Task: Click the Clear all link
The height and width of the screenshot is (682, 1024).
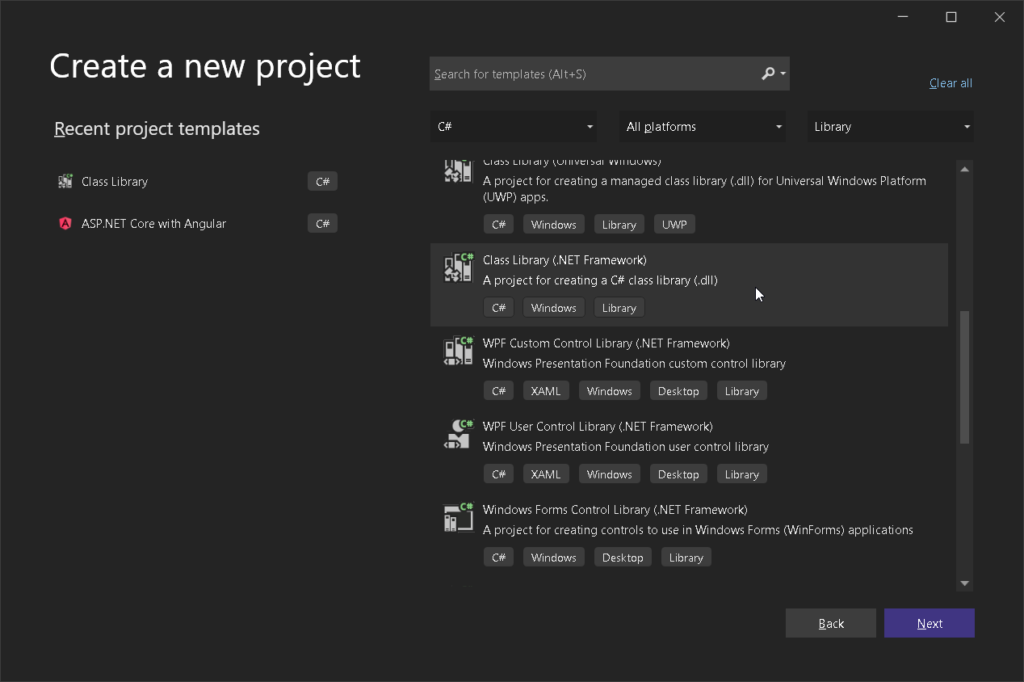Action: click(950, 83)
